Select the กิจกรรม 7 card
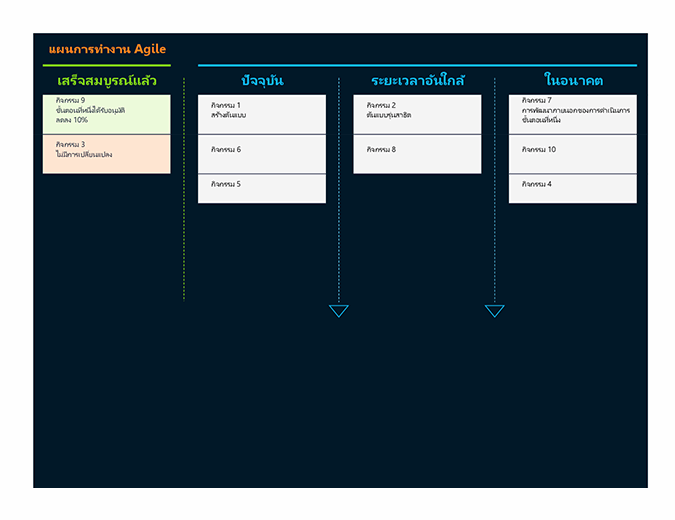The height and width of the screenshot is (520, 675). pyautogui.click(x=573, y=114)
